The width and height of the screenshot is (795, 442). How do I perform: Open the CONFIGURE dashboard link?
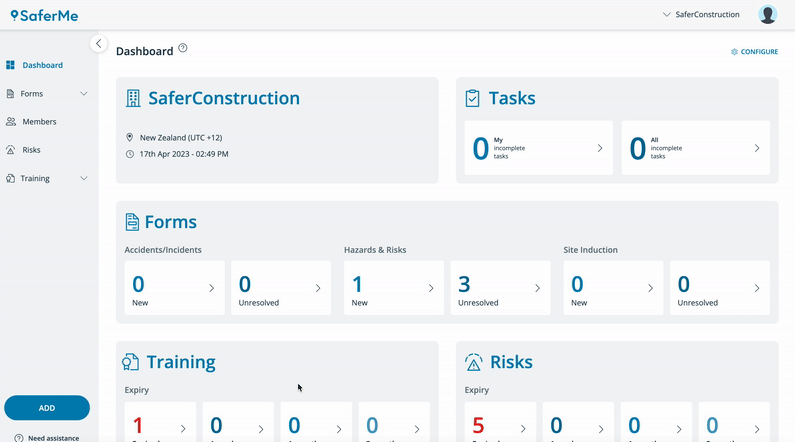pyautogui.click(x=754, y=52)
